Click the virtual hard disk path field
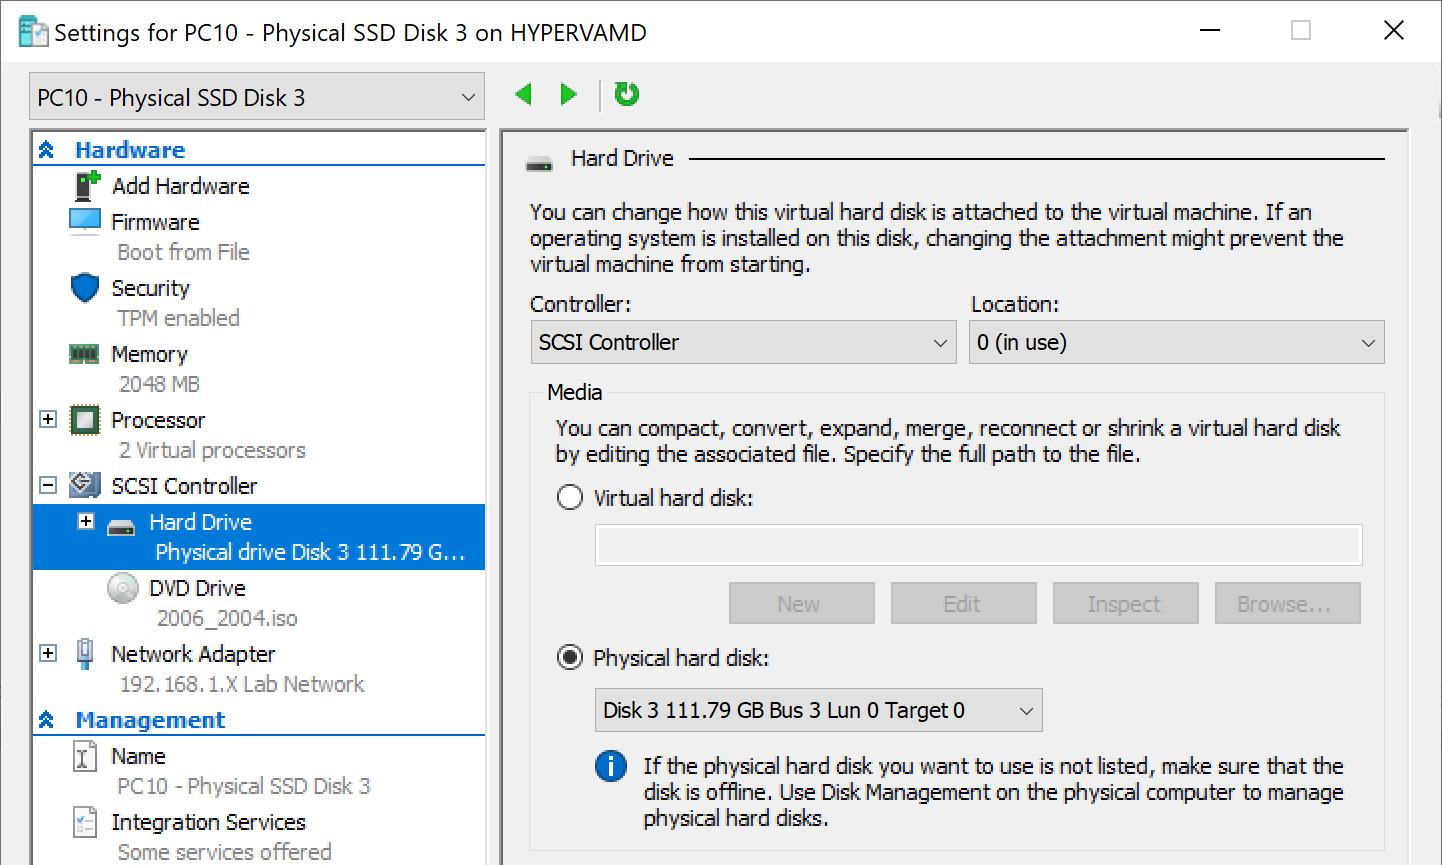 point(978,545)
